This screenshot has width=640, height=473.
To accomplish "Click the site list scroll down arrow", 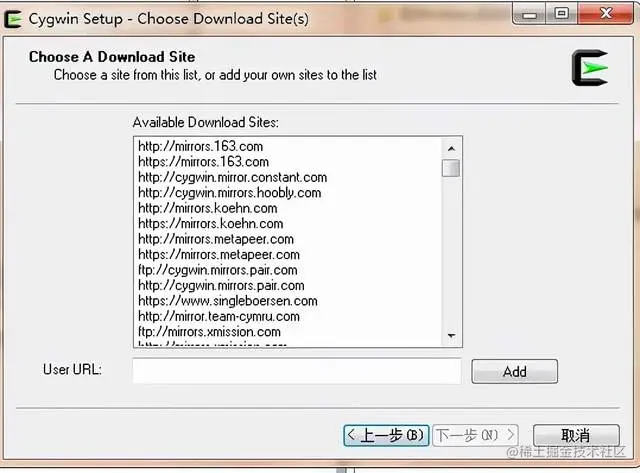I will point(451,335).
